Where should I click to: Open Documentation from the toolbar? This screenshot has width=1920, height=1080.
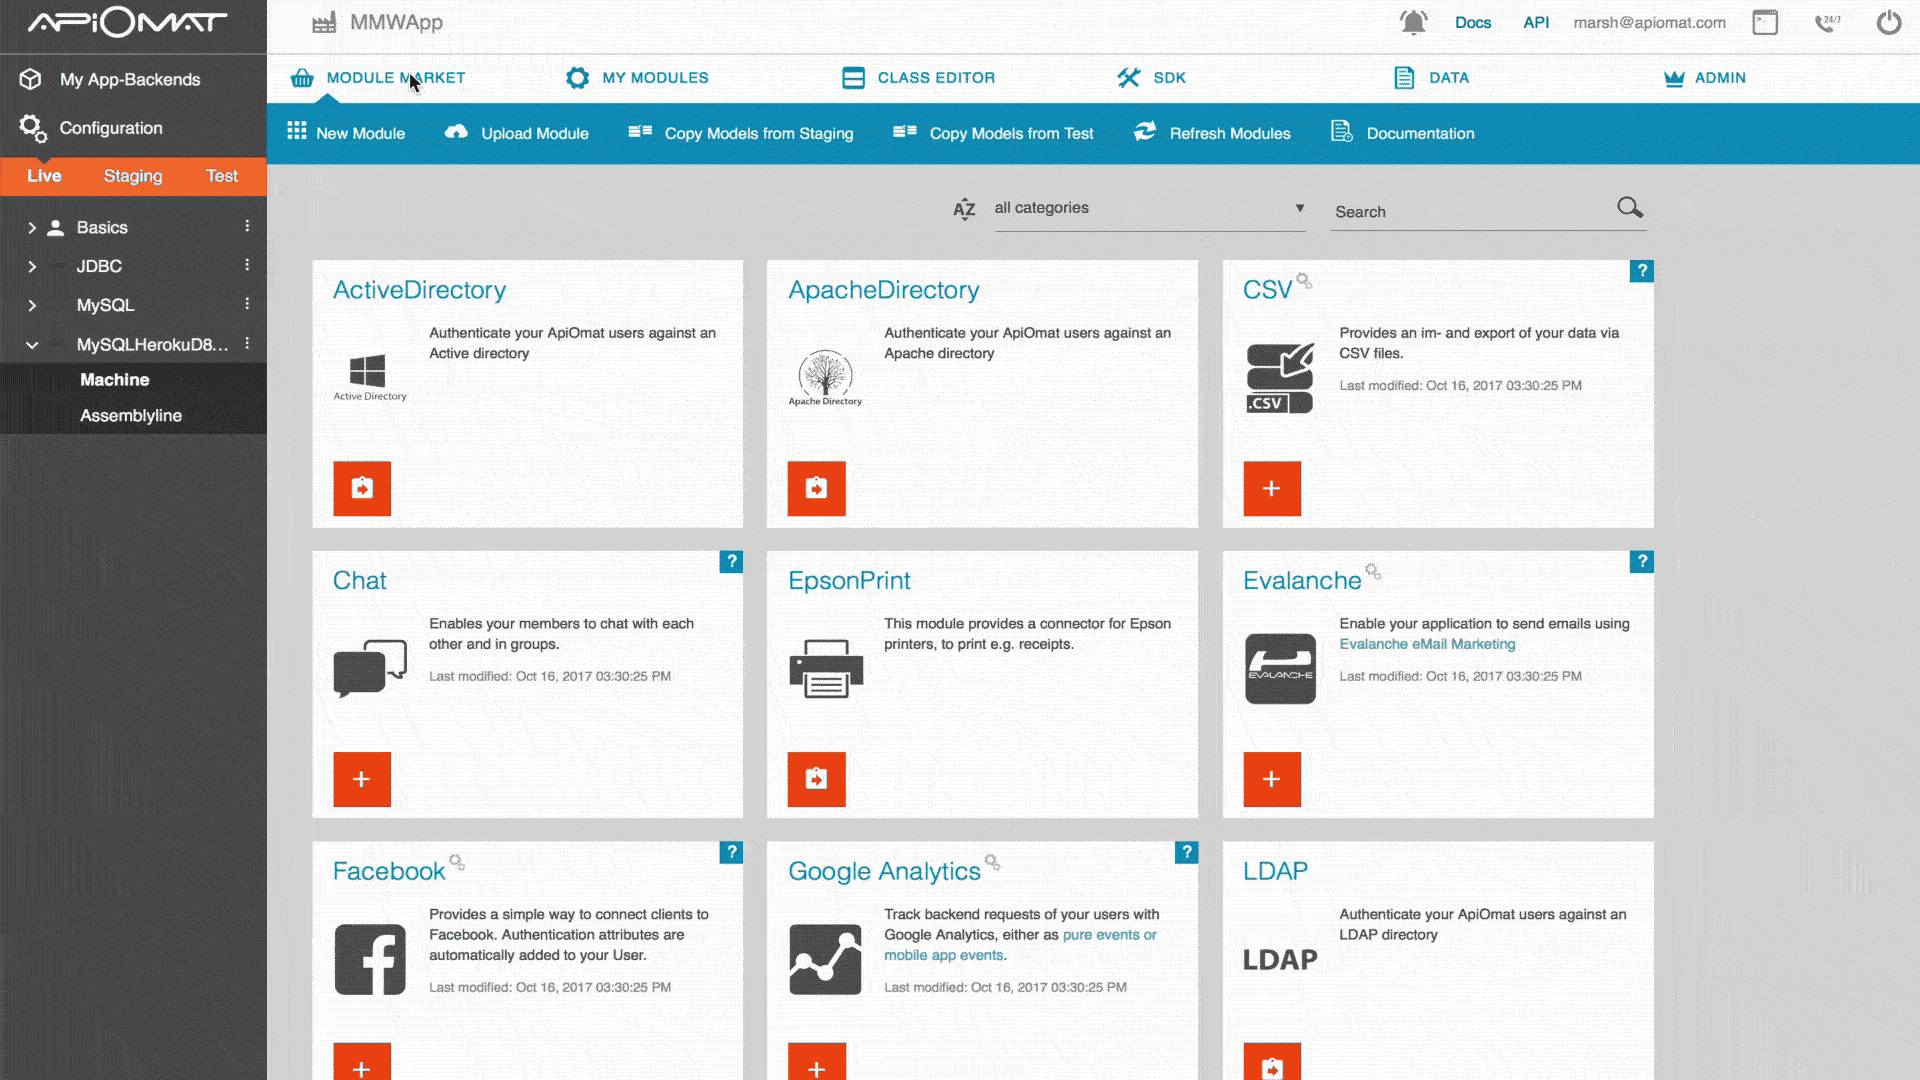click(1402, 133)
